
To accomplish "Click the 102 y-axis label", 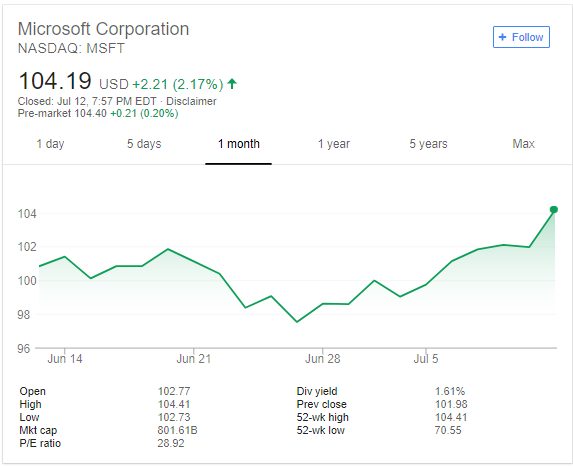I will [27, 247].
